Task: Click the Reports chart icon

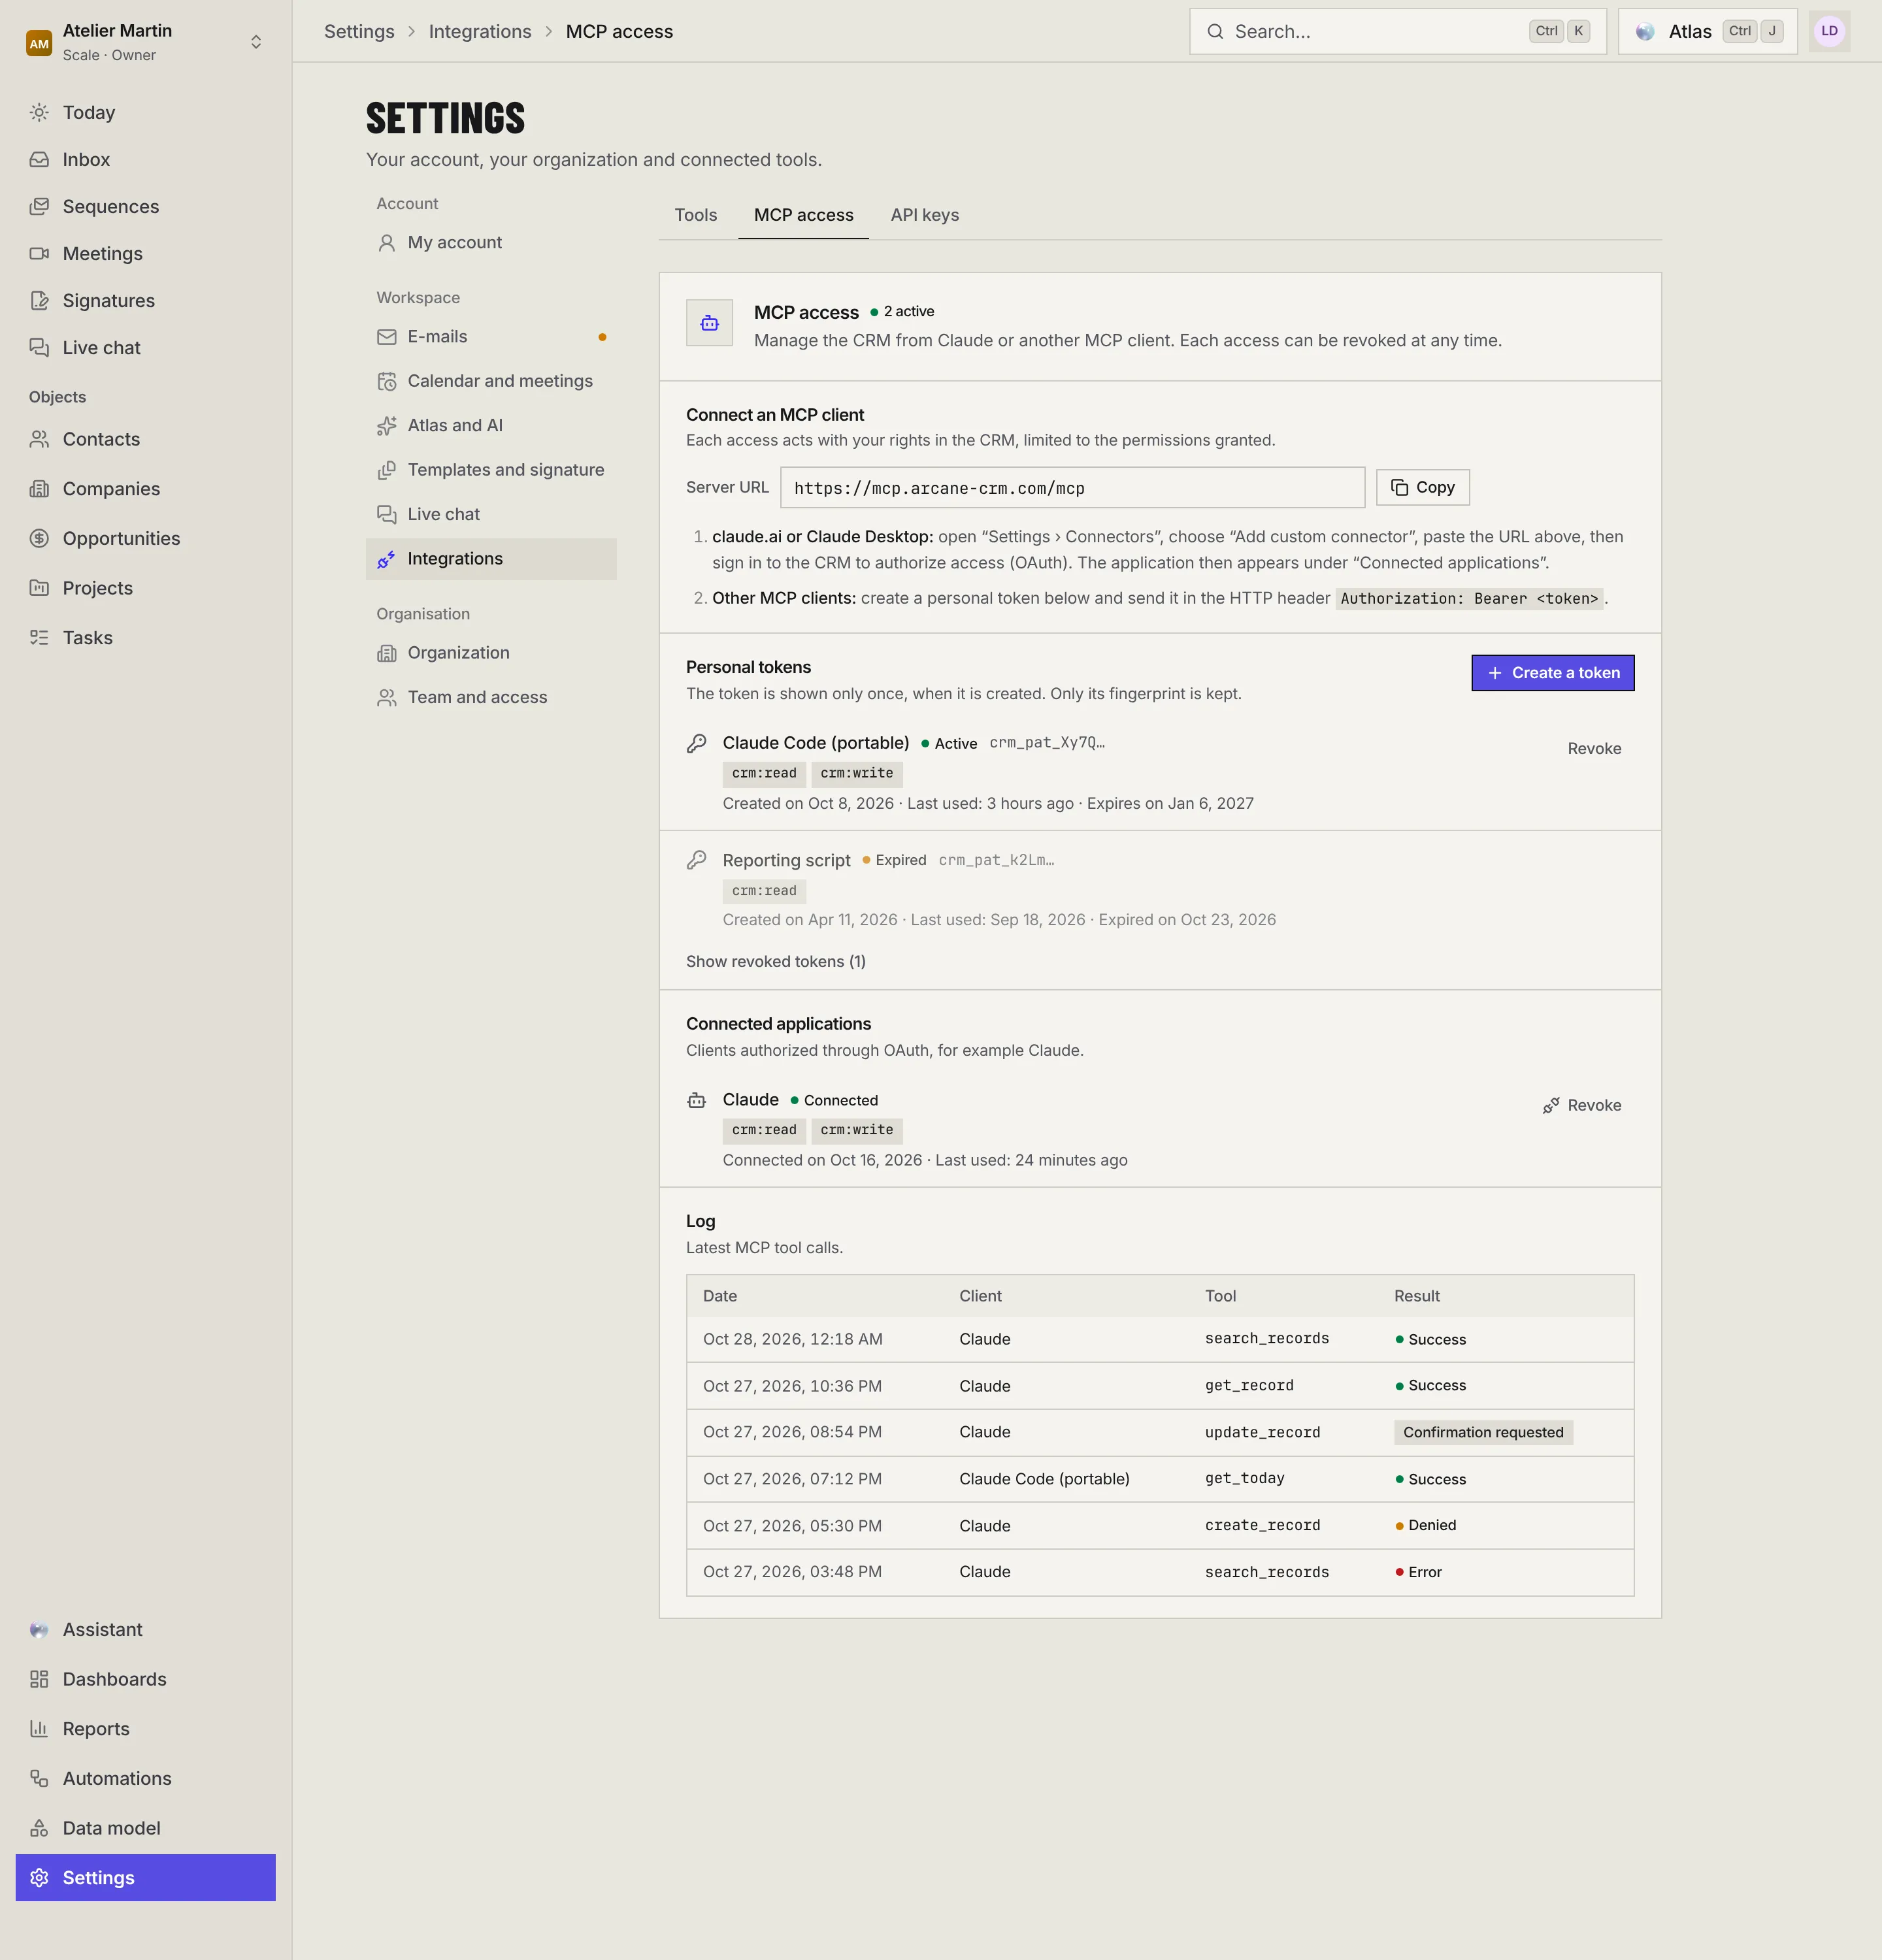Action: (x=39, y=1729)
